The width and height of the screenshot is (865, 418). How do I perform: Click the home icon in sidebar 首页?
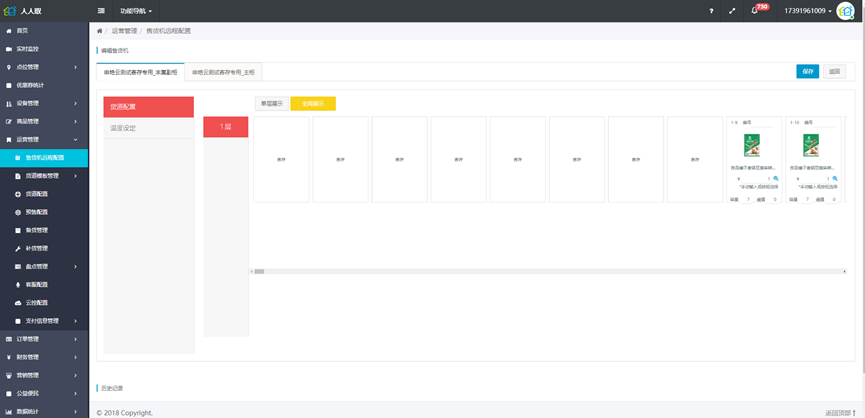coord(8,31)
